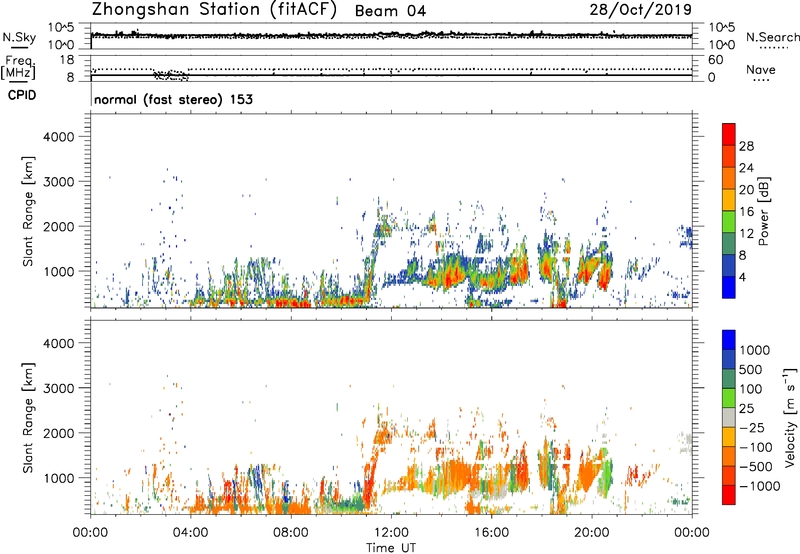This screenshot has width=800, height=554.
Task: Click the '08:00' time axis label
Action: (x=291, y=533)
